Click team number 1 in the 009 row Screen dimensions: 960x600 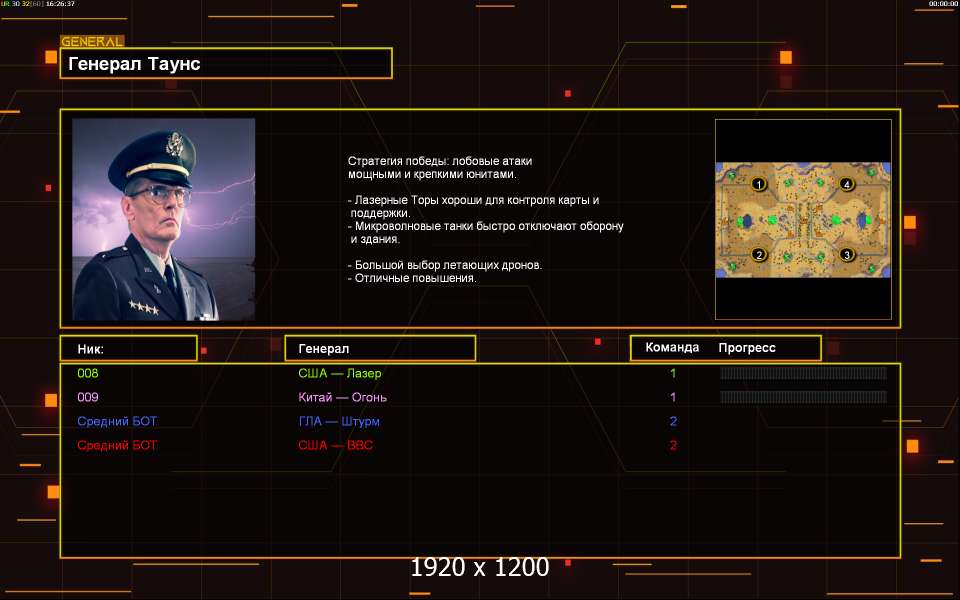(x=673, y=397)
